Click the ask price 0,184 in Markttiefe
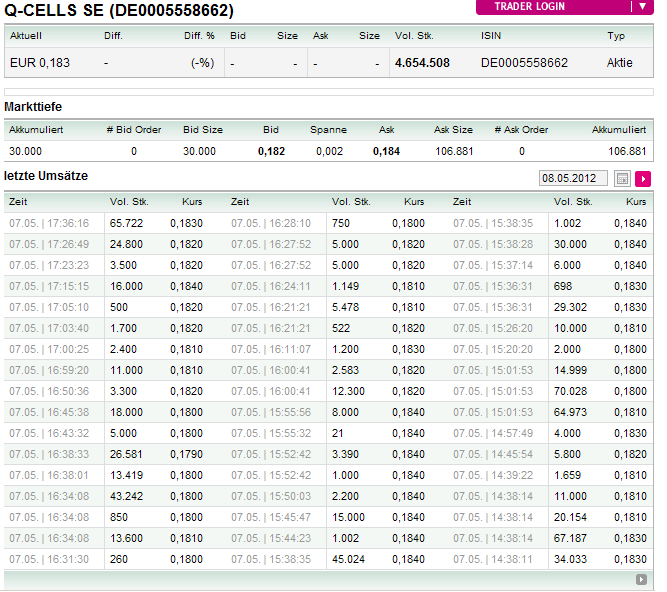The width and height of the screenshot is (667, 592). pos(386,151)
